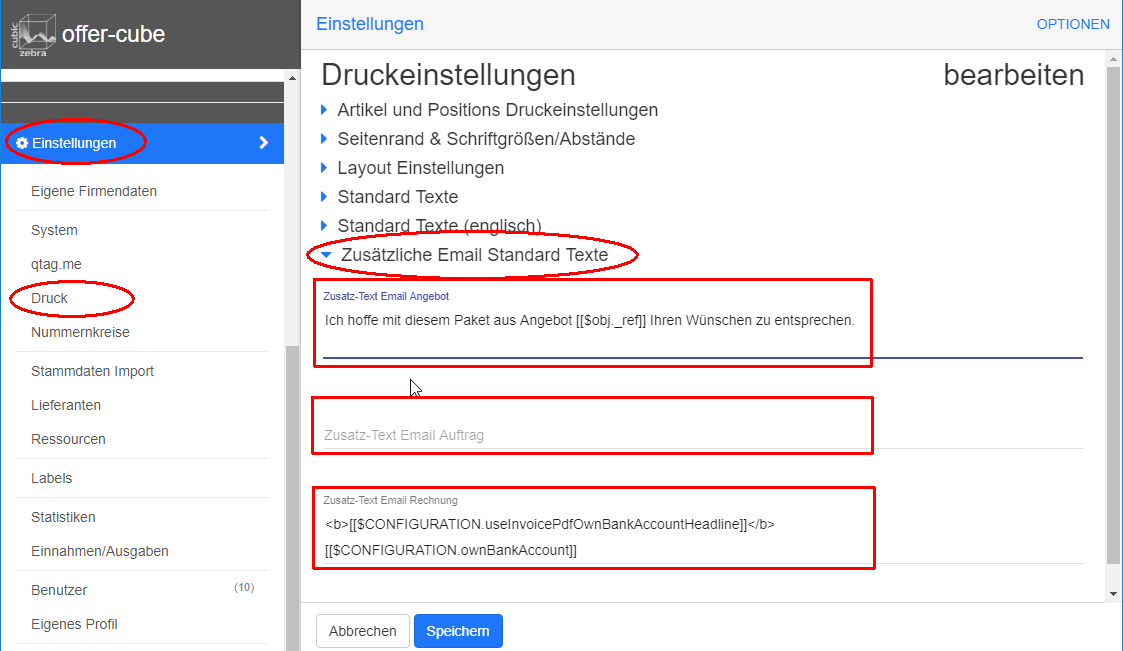Image resolution: width=1123 pixels, height=651 pixels.
Task: Select Nummernkreise in the sidebar
Action: (x=80, y=332)
